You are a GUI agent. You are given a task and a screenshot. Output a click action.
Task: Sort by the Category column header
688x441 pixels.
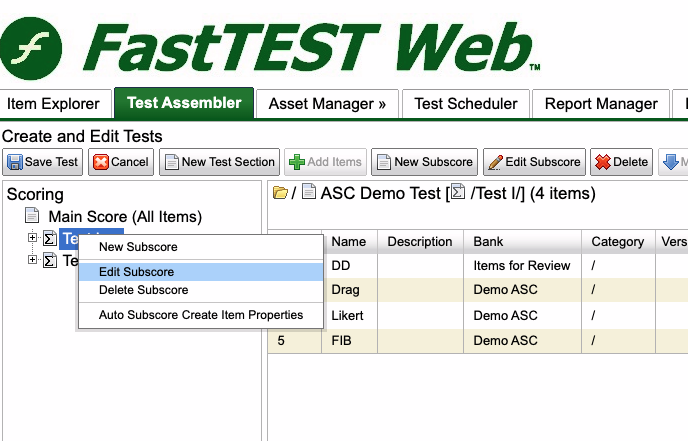(618, 242)
